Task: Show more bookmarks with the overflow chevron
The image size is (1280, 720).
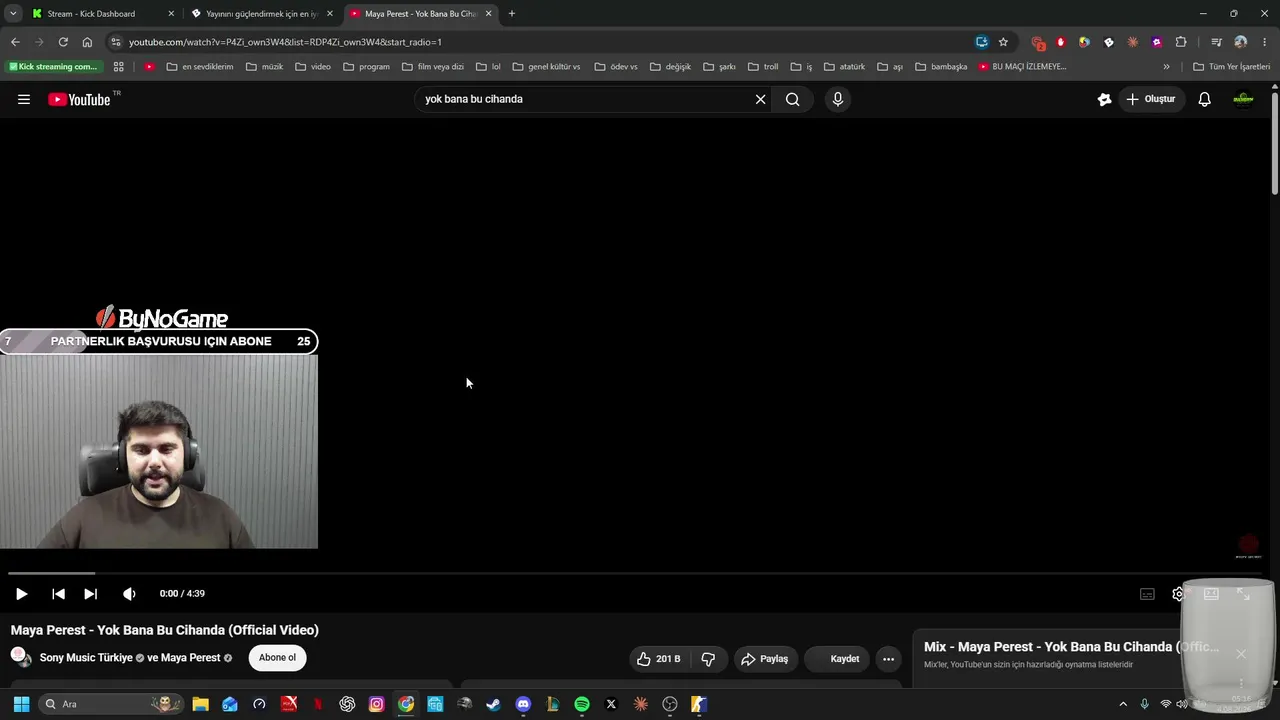Action: (1166, 67)
